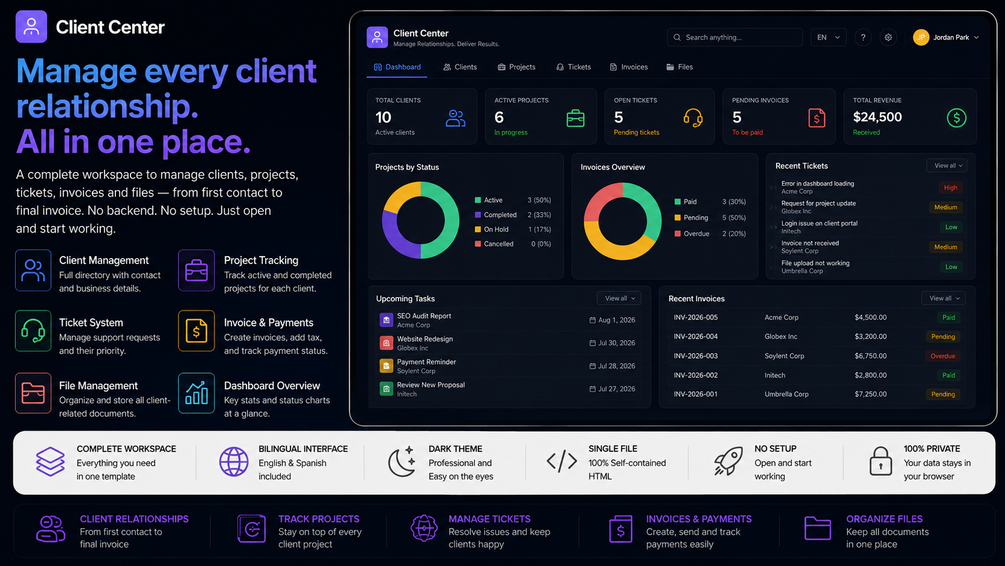The image size is (1005, 566).
Task: Click the Search anything input field
Action: [x=735, y=38]
